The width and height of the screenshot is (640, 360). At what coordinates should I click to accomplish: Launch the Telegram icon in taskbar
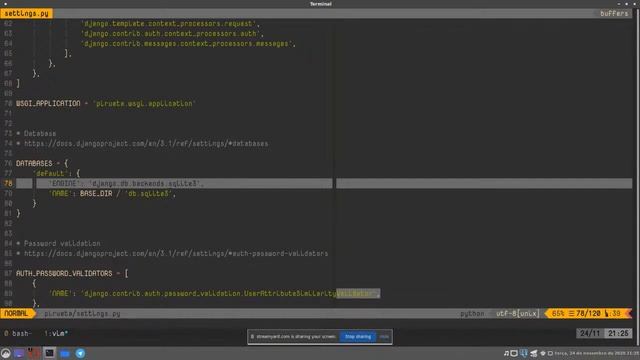pyautogui.click(x=80, y=353)
